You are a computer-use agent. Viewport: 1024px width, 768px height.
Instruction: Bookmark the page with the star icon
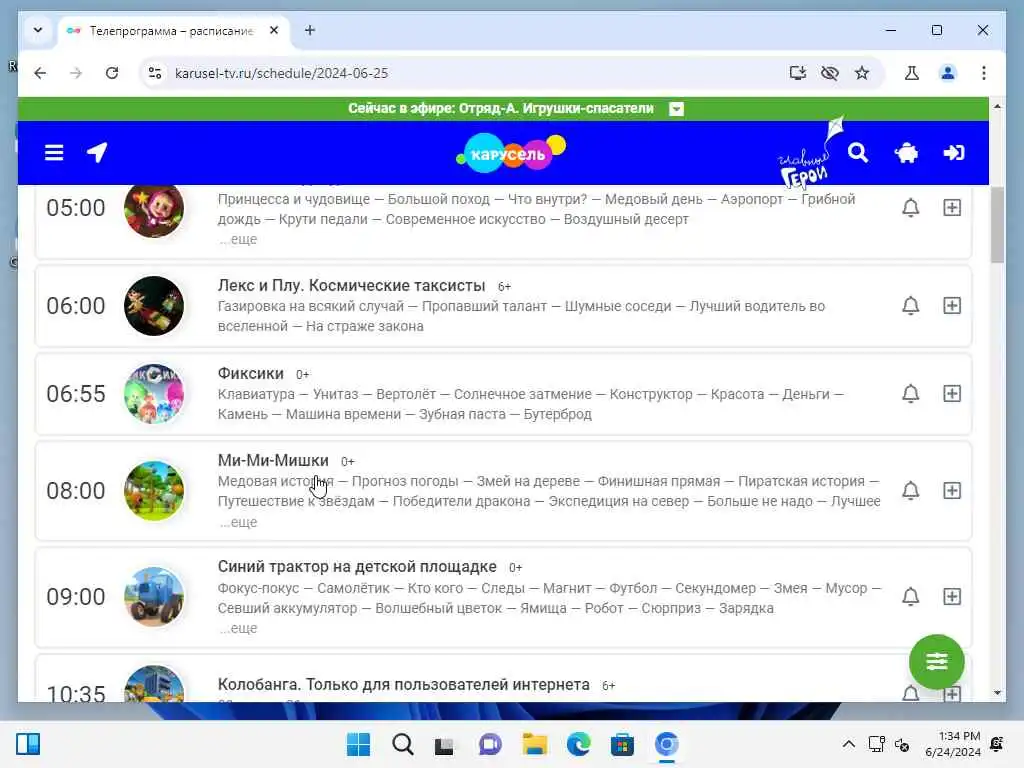(862, 73)
